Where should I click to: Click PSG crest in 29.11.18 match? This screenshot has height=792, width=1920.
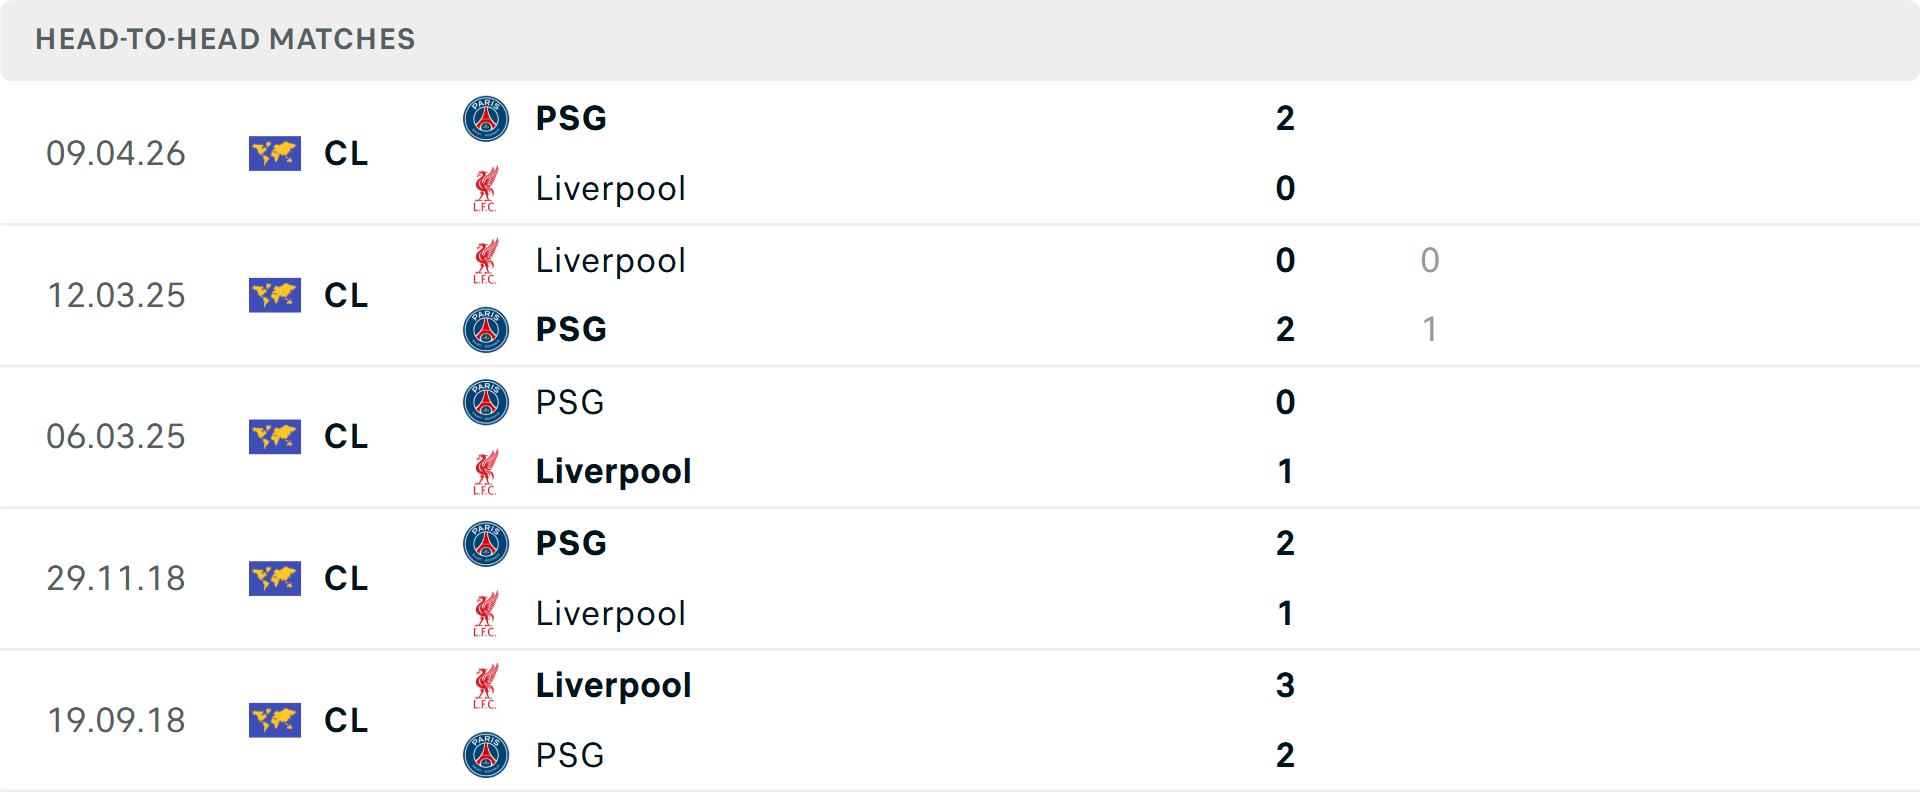point(486,544)
